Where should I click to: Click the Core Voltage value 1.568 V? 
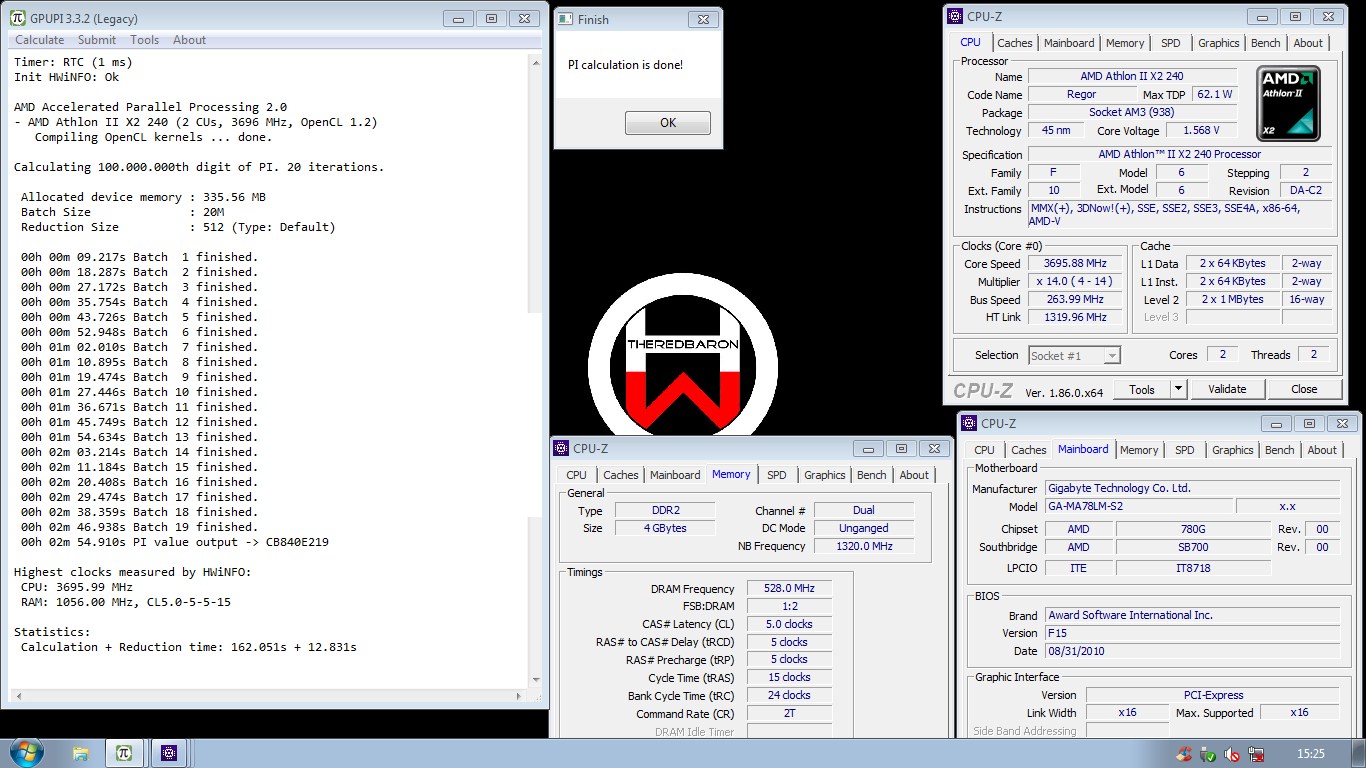1200,131
